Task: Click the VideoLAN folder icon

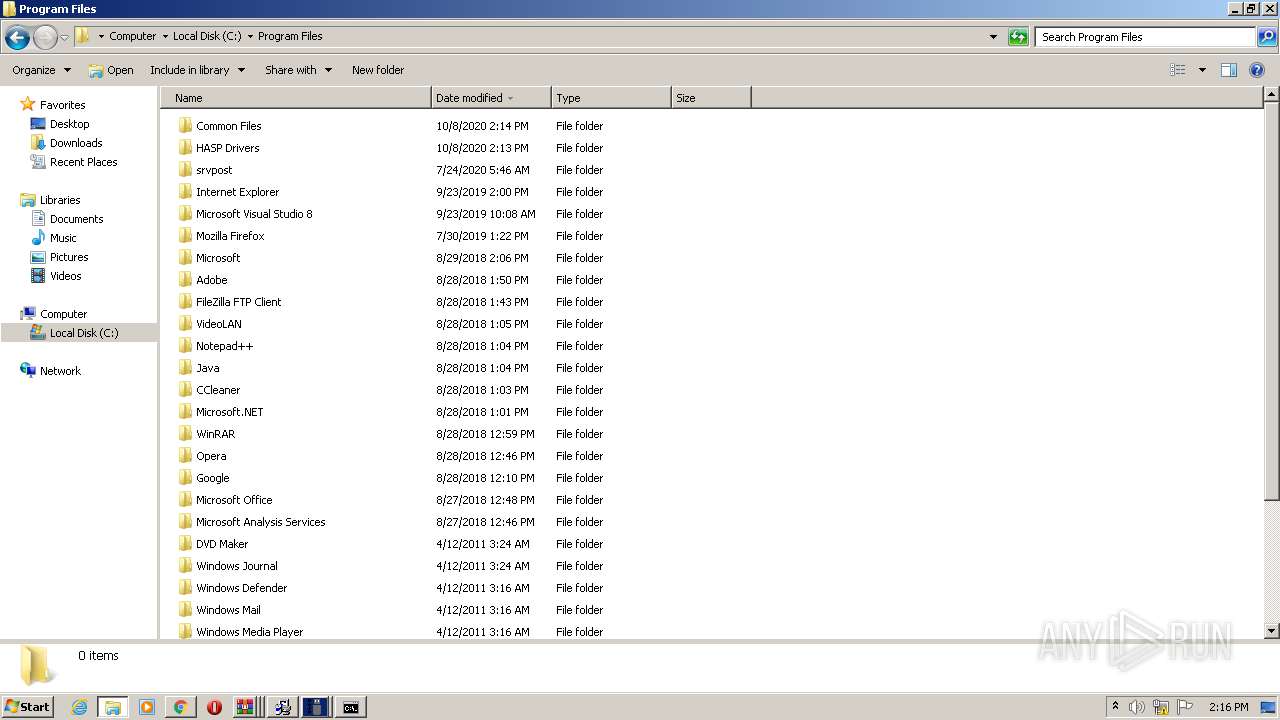Action: coord(186,324)
